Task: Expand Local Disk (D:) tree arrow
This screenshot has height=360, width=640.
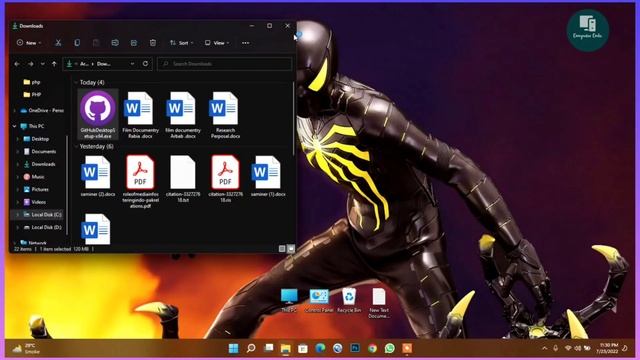Action: point(18,227)
